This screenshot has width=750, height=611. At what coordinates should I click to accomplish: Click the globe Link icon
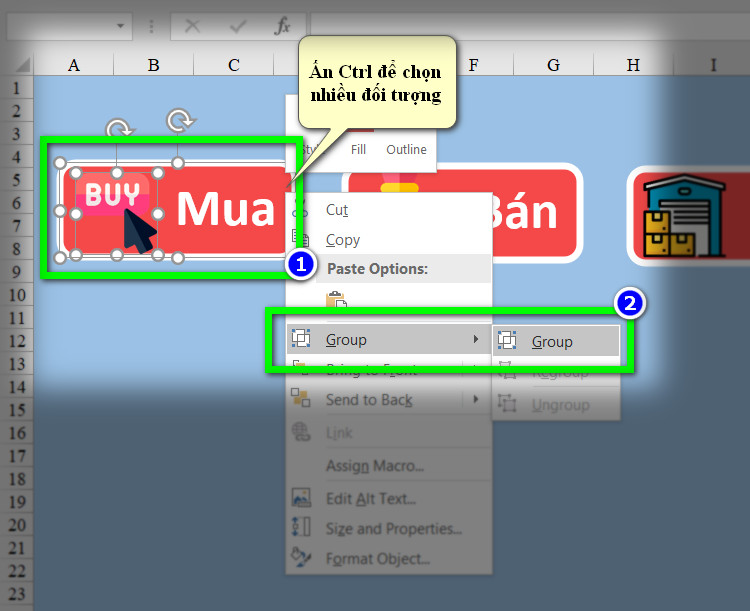(x=301, y=432)
